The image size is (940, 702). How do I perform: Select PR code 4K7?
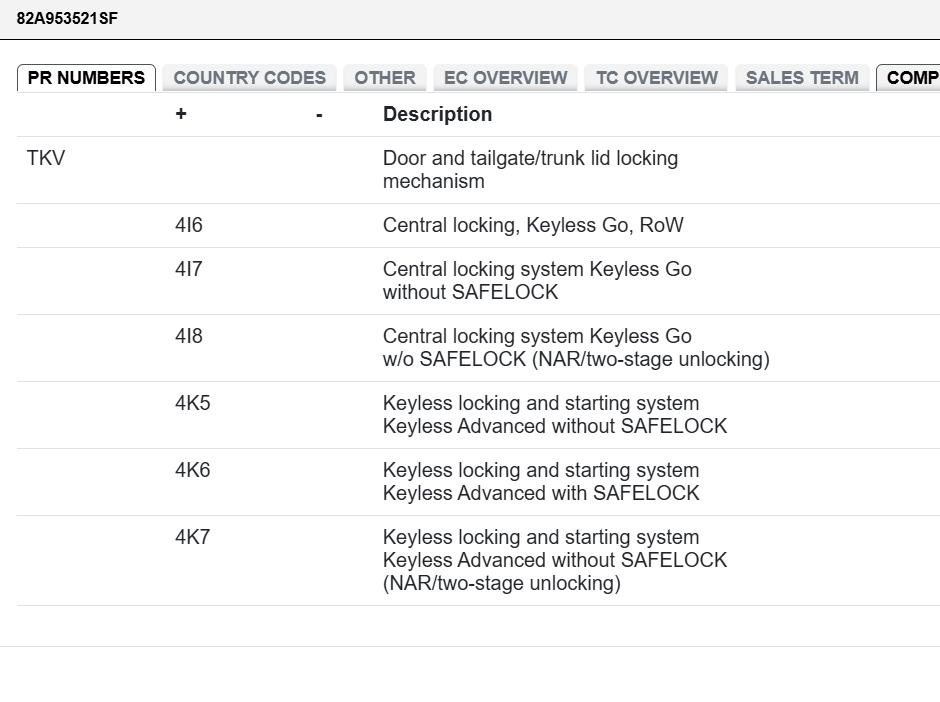pos(192,538)
